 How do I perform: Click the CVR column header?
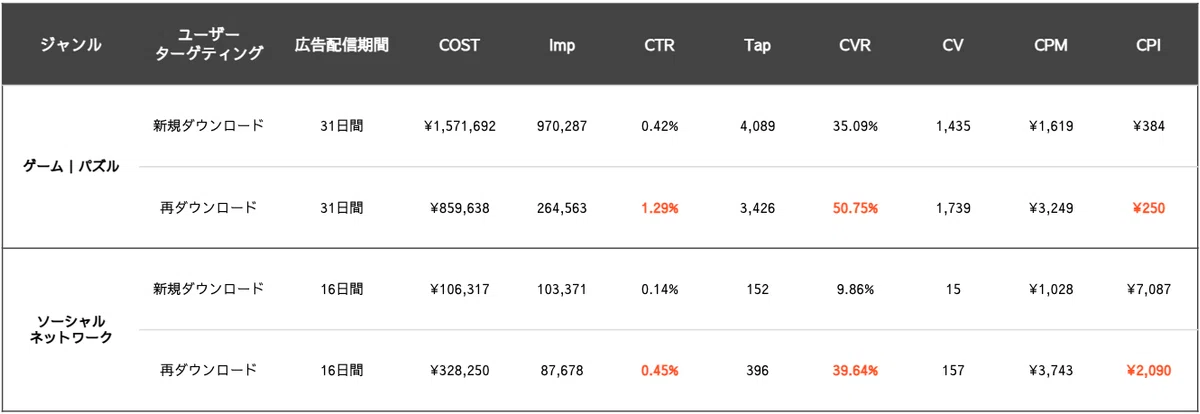pyautogui.click(x=855, y=45)
